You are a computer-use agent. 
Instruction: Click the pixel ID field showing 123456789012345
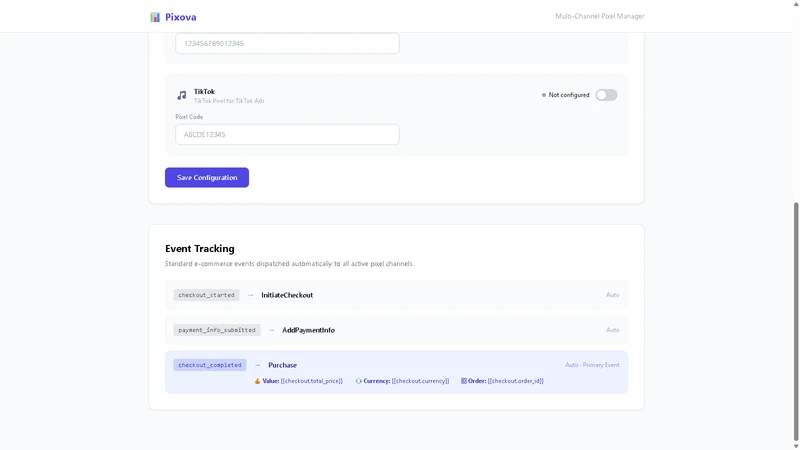tap(287, 43)
